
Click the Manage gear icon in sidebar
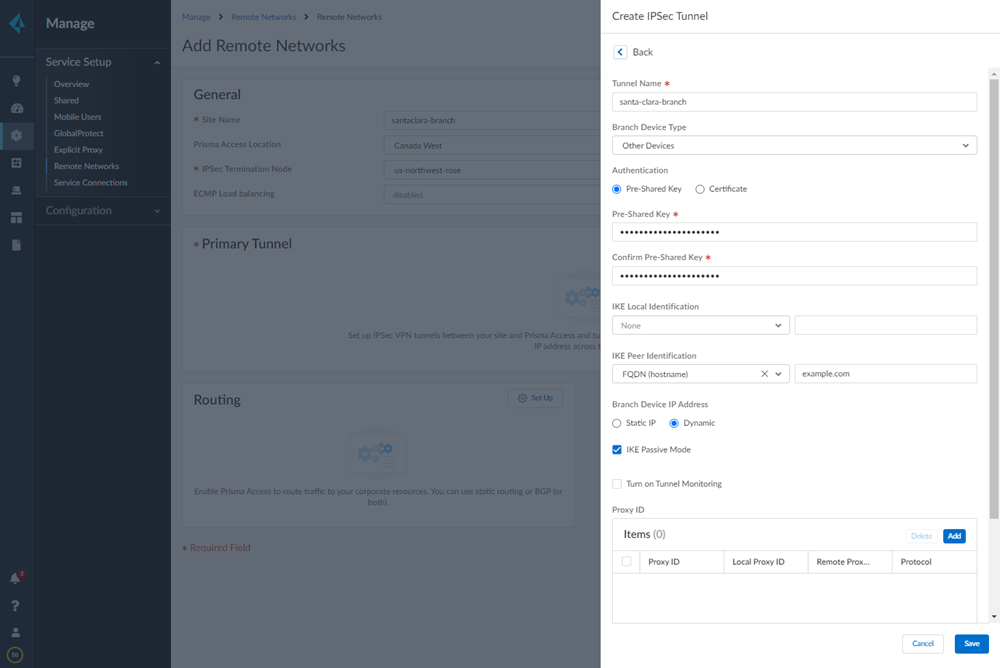(16, 135)
